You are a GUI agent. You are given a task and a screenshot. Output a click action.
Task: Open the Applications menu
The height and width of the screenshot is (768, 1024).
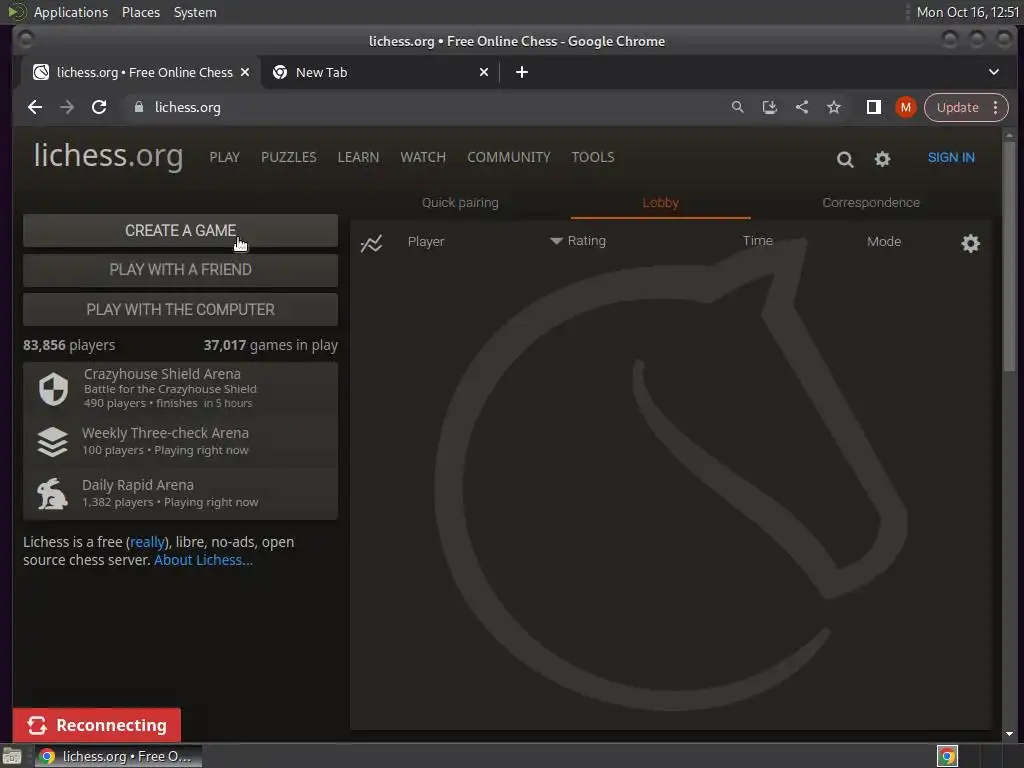[x=71, y=12]
